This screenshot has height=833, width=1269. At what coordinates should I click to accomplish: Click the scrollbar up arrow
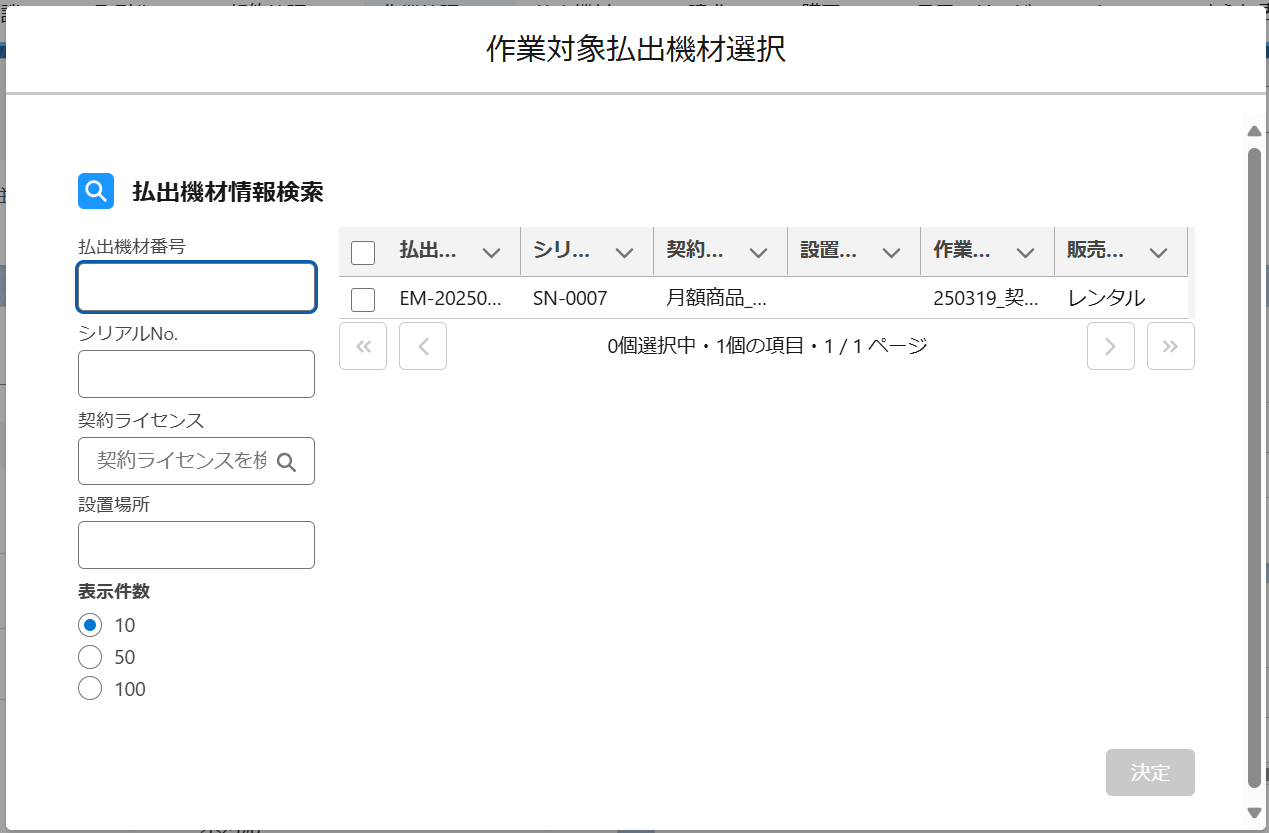1254,131
